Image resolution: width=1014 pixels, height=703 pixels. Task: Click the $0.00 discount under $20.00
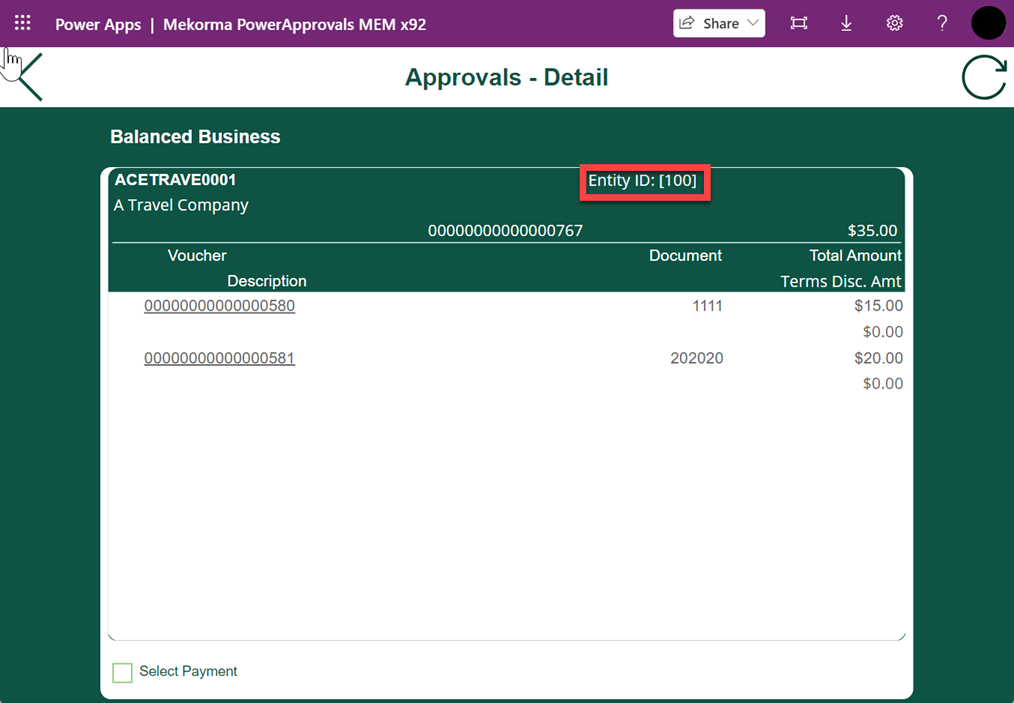883,384
